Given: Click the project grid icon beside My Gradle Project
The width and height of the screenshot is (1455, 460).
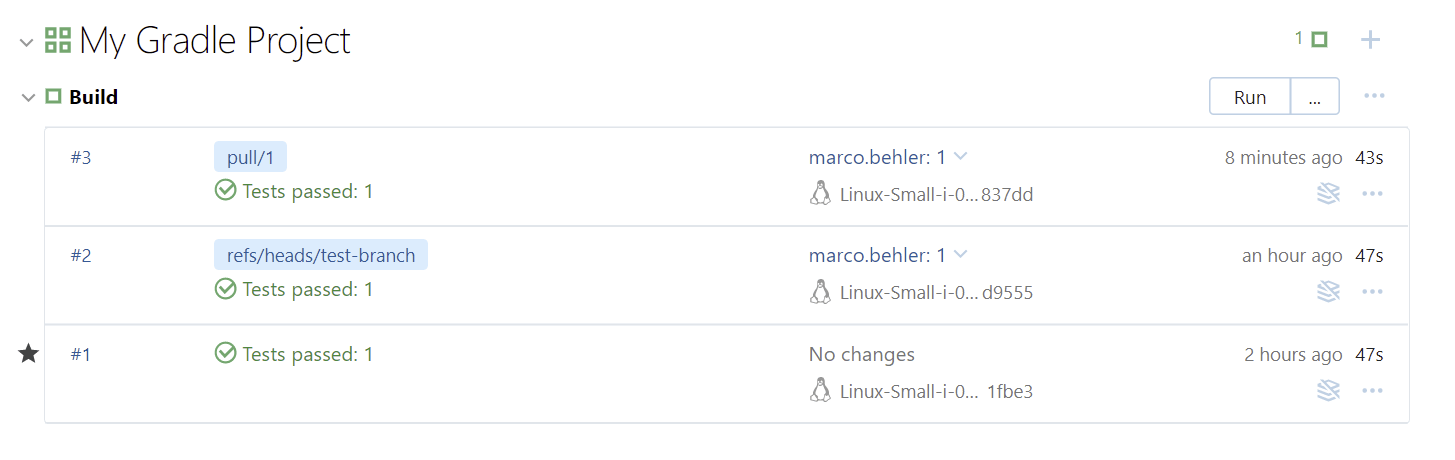Looking at the screenshot, I should (x=58, y=41).
